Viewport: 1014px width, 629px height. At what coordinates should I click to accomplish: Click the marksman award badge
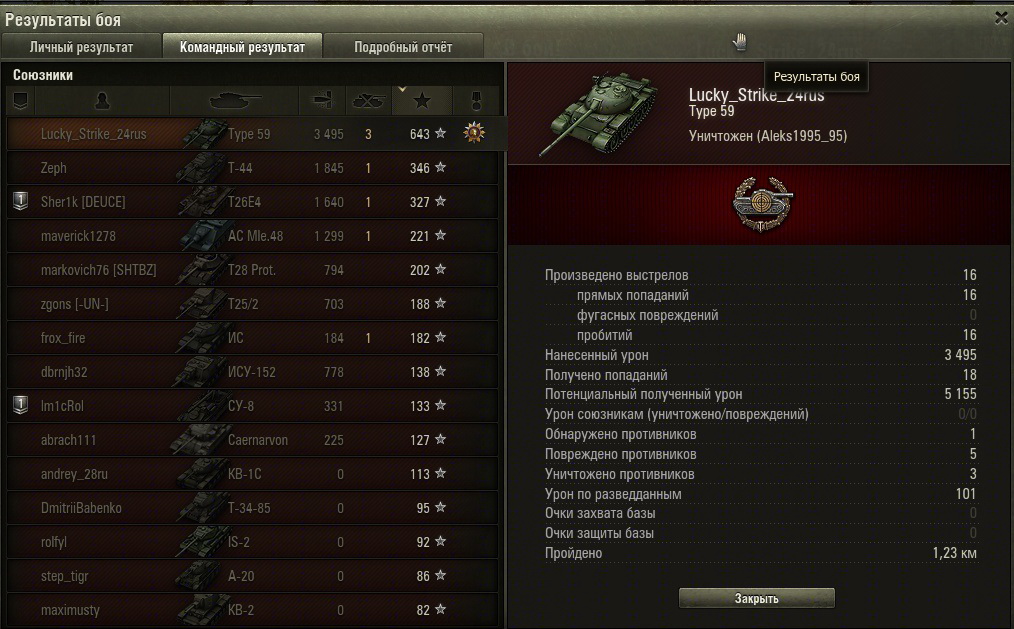[x=762, y=204]
